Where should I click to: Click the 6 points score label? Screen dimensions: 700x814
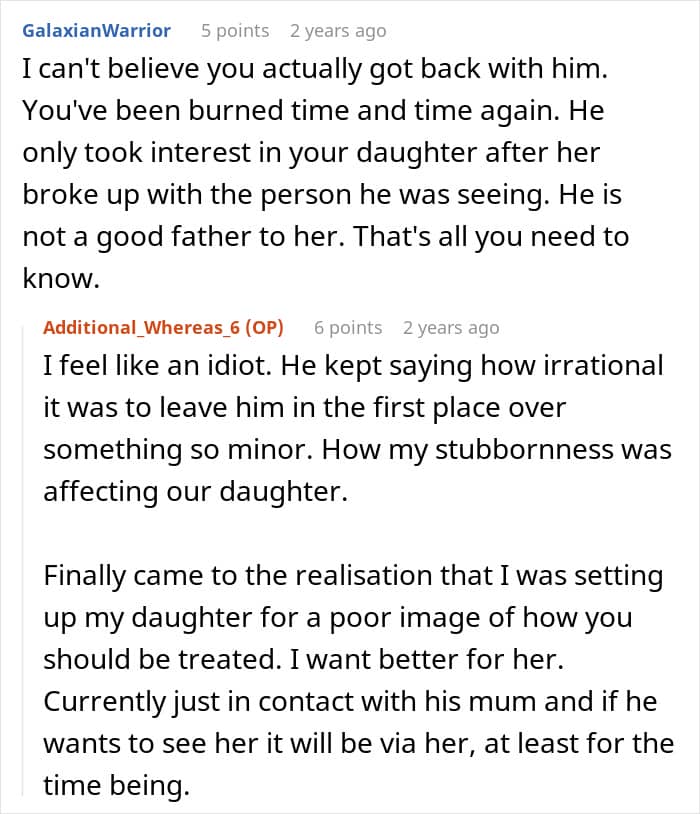click(348, 328)
